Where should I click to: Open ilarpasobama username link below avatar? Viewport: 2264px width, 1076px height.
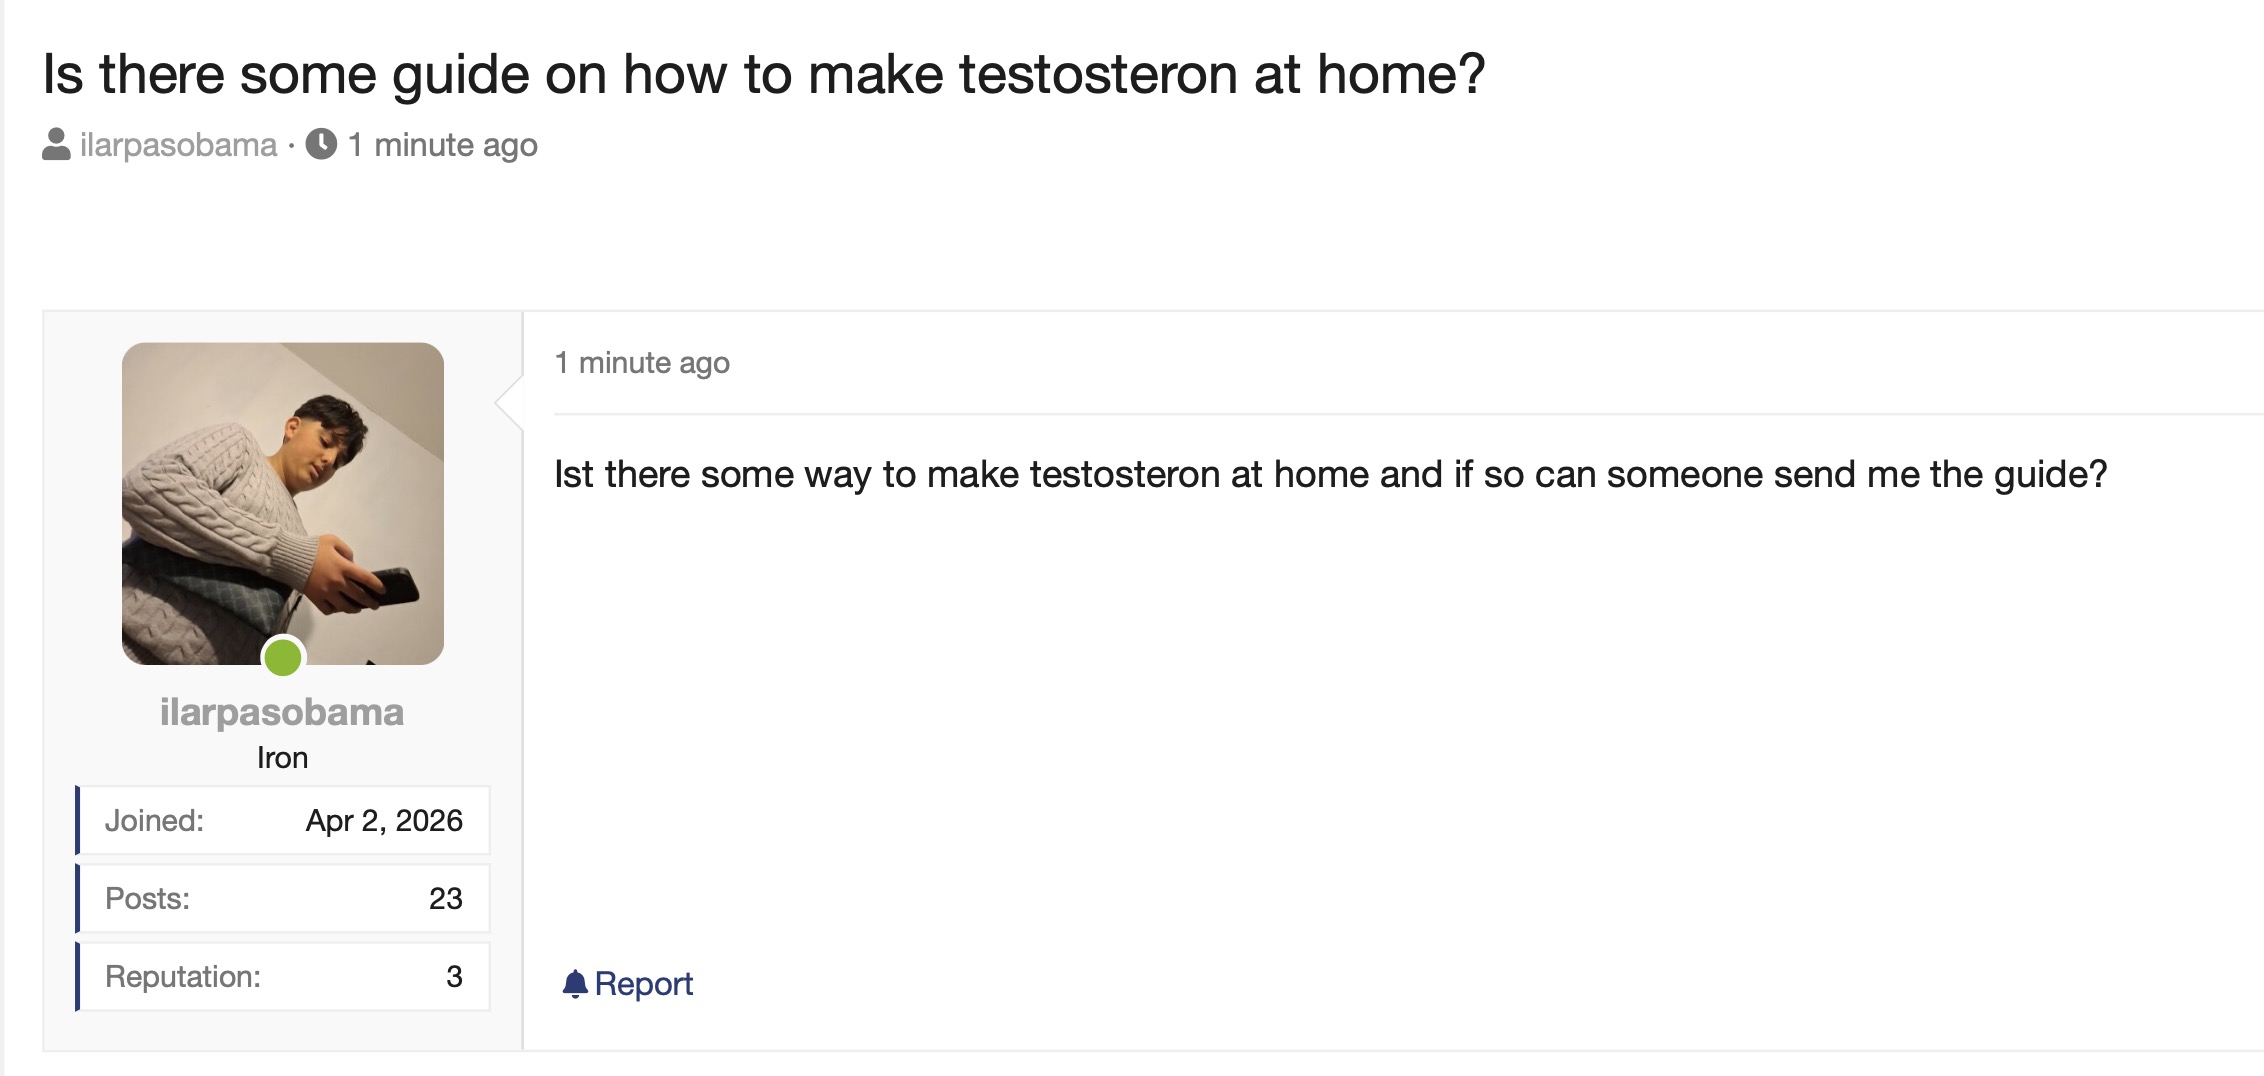(282, 712)
